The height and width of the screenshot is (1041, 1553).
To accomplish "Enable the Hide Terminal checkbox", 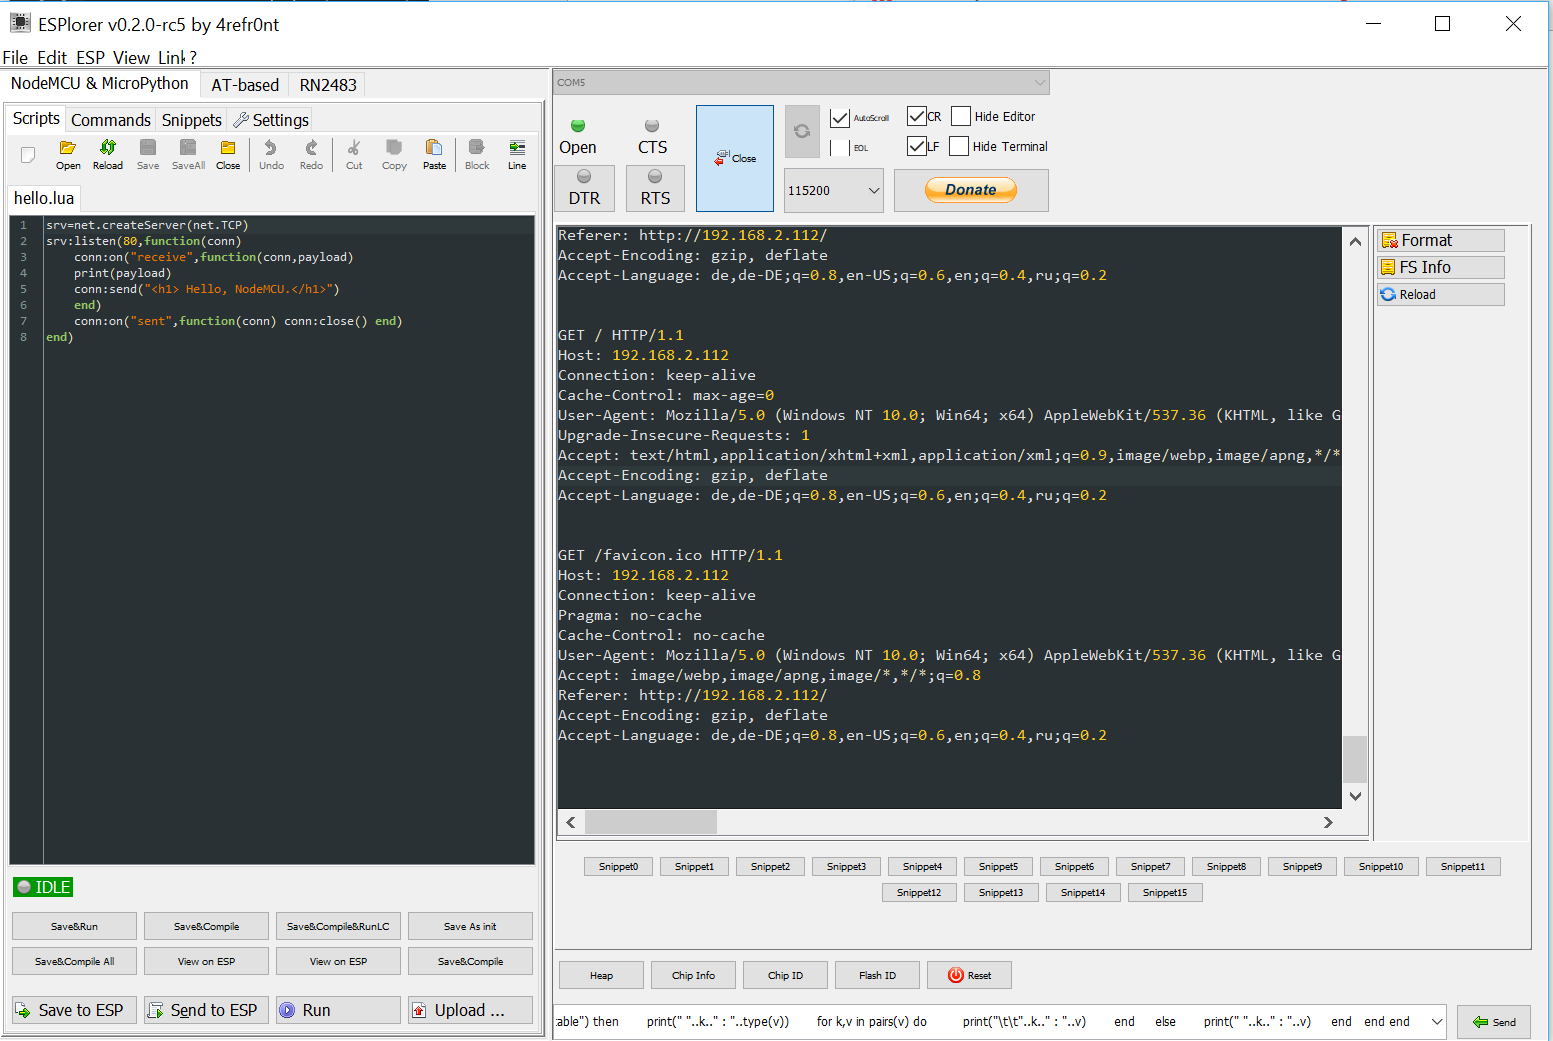I will 959,146.
